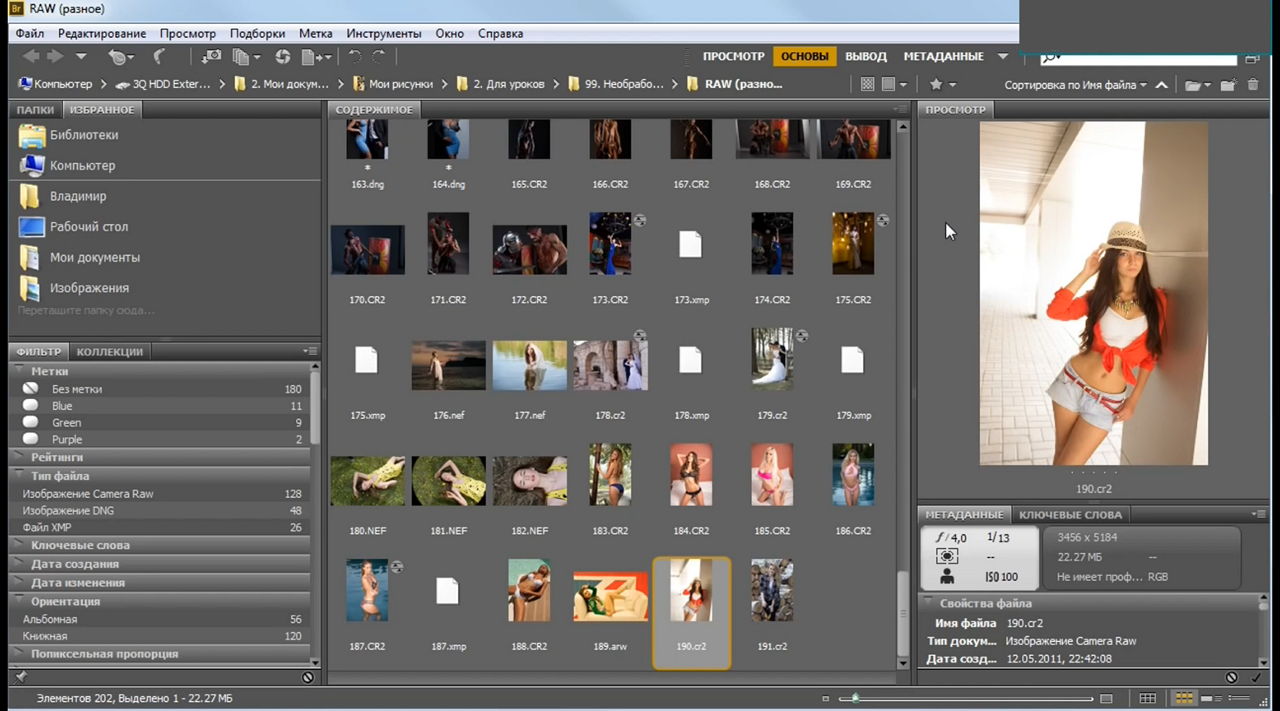Click the thumbnail quality checkerboard icon
Screen dimensions: 1280x711
(868, 85)
